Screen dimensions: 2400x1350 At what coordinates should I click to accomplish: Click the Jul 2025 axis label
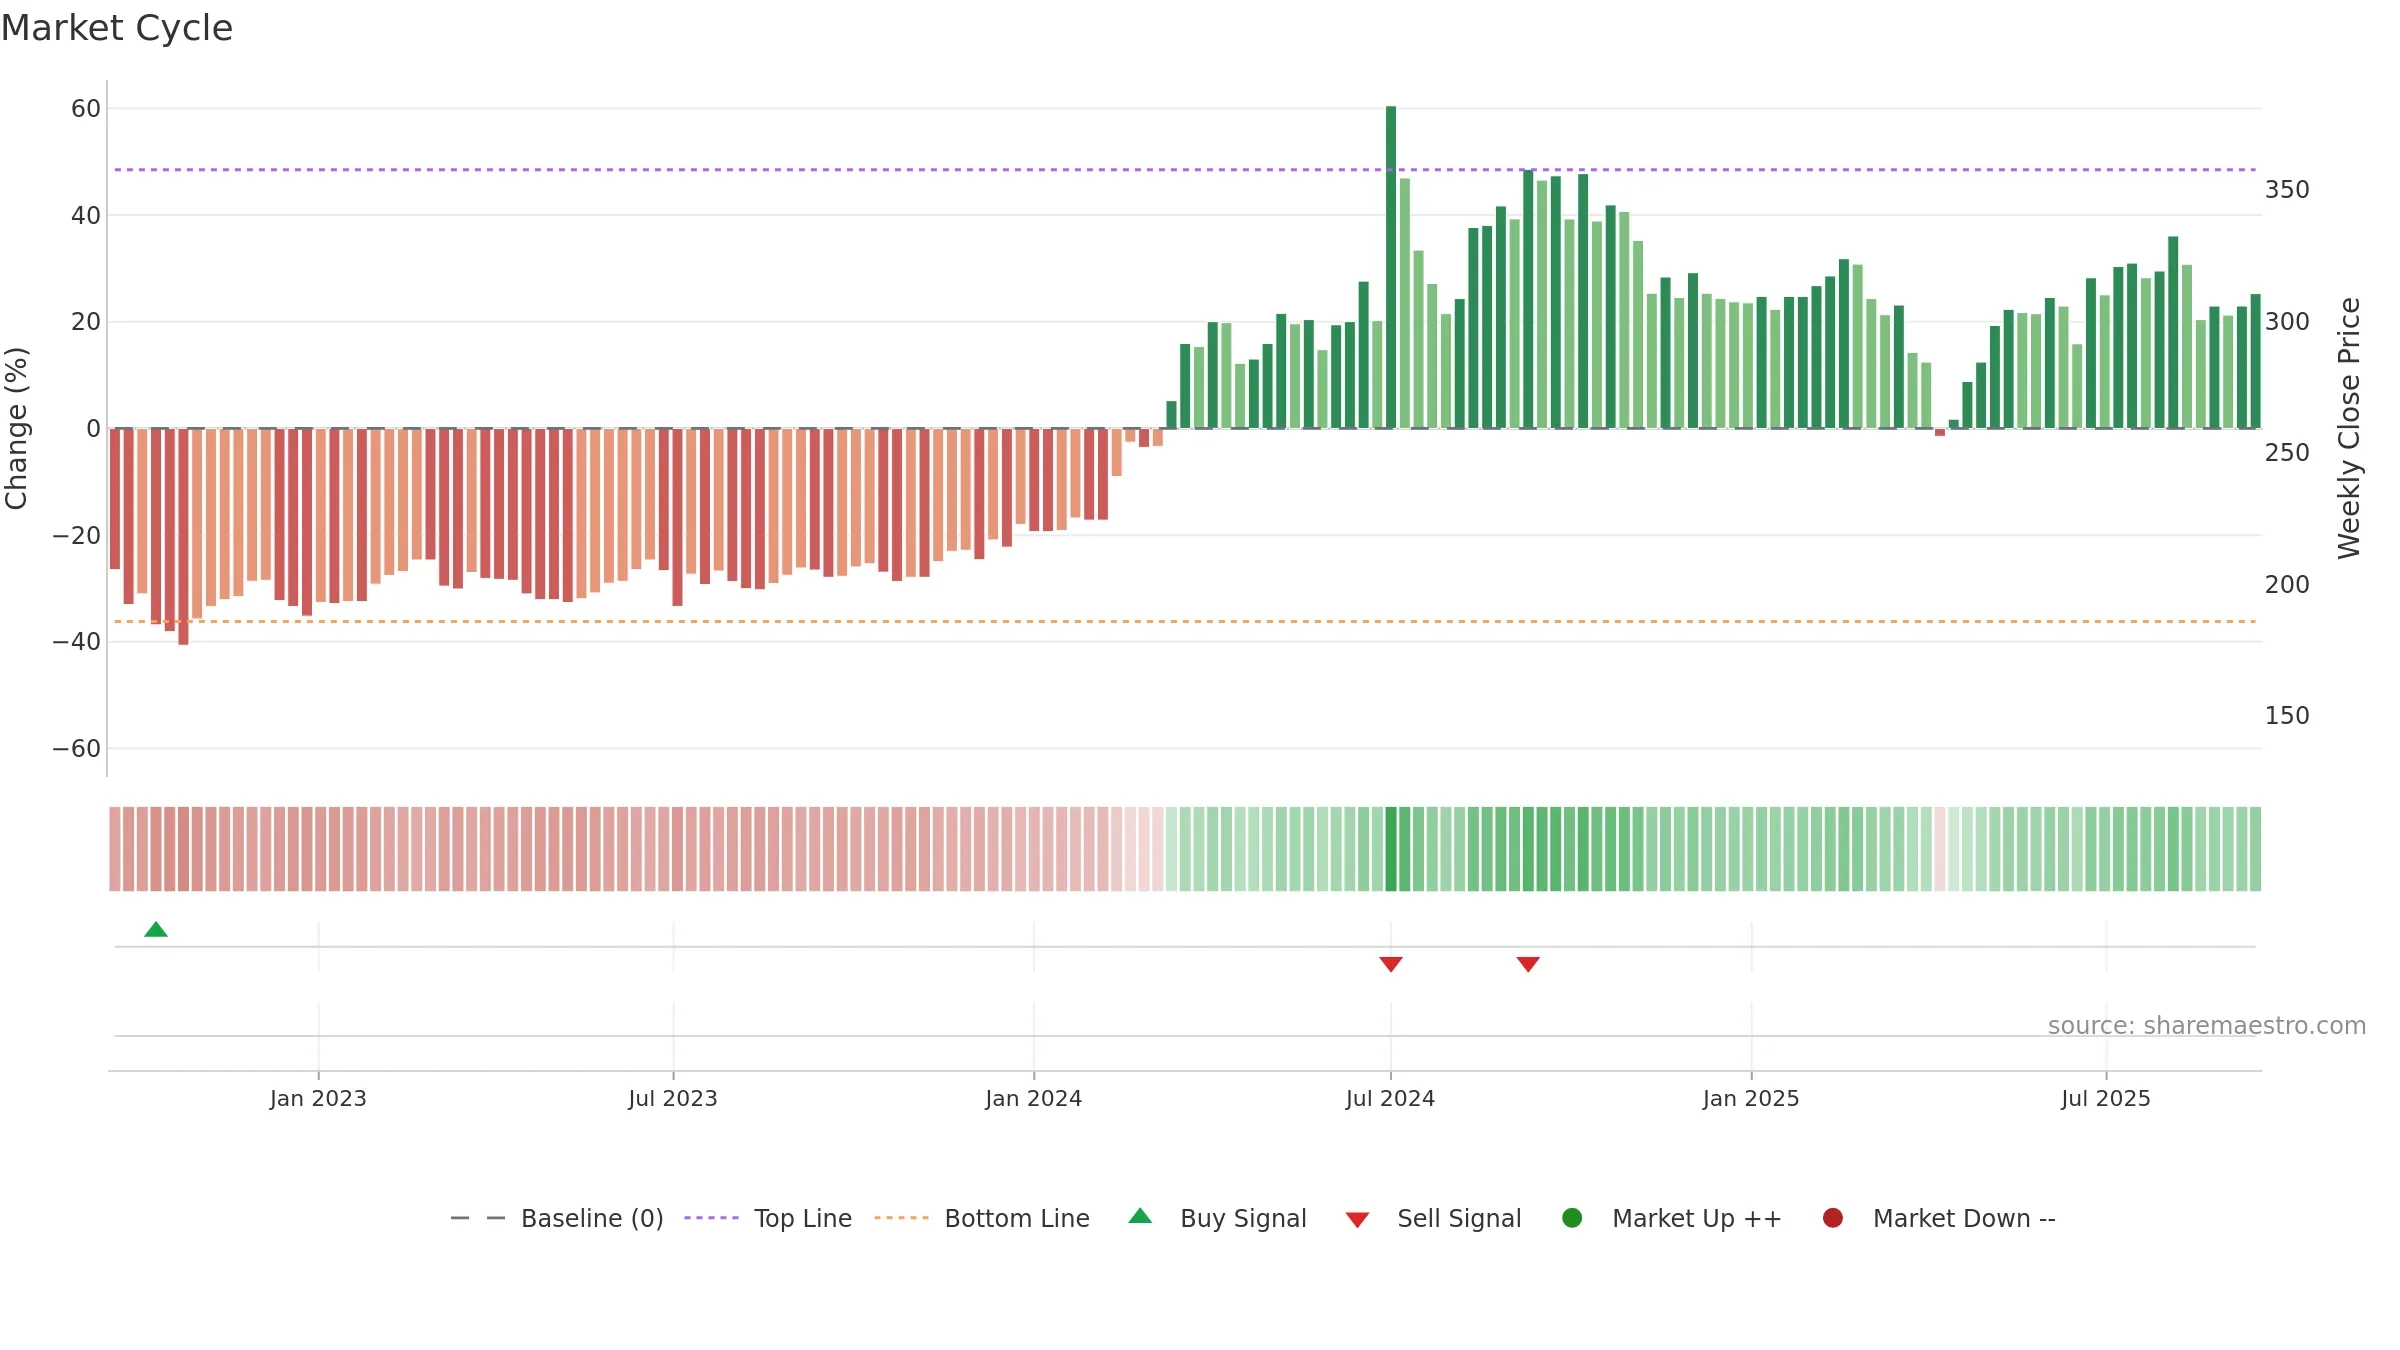tap(2106, 1098)
